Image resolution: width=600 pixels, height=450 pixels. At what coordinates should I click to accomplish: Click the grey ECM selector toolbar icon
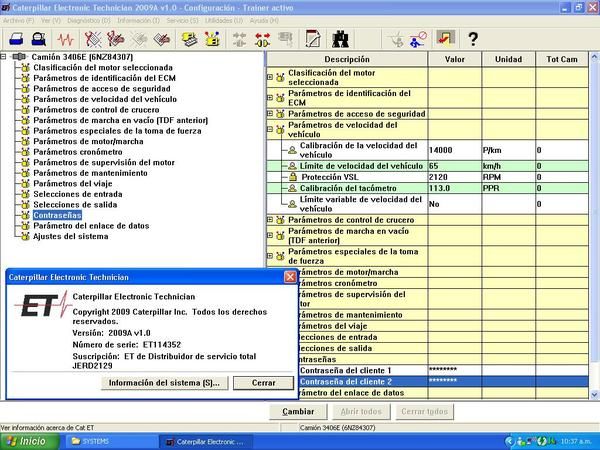[285, 39]
